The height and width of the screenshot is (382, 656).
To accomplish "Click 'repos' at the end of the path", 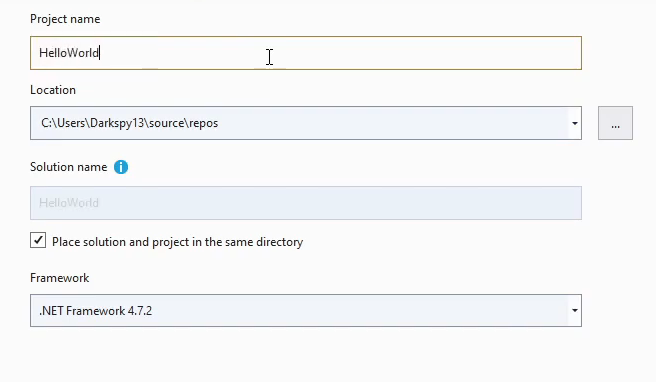I will 204,123.
